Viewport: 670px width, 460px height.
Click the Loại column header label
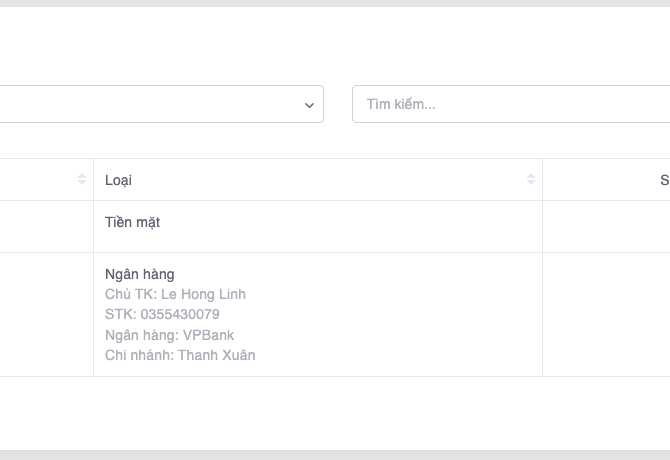coord(118,180)
